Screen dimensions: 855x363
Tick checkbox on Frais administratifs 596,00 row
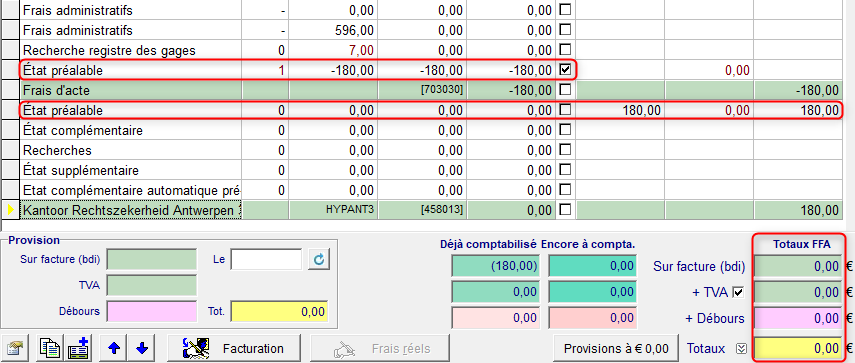[566, 30]
